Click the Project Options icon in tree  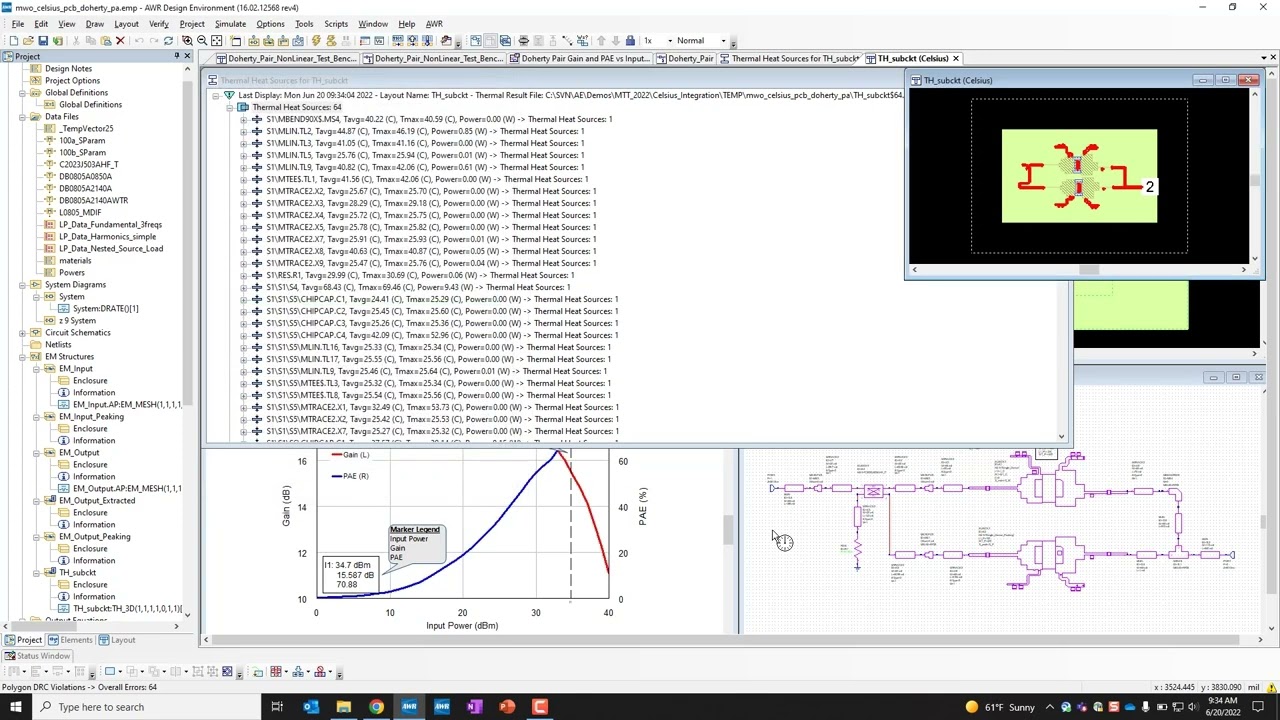tap(35, 81)
